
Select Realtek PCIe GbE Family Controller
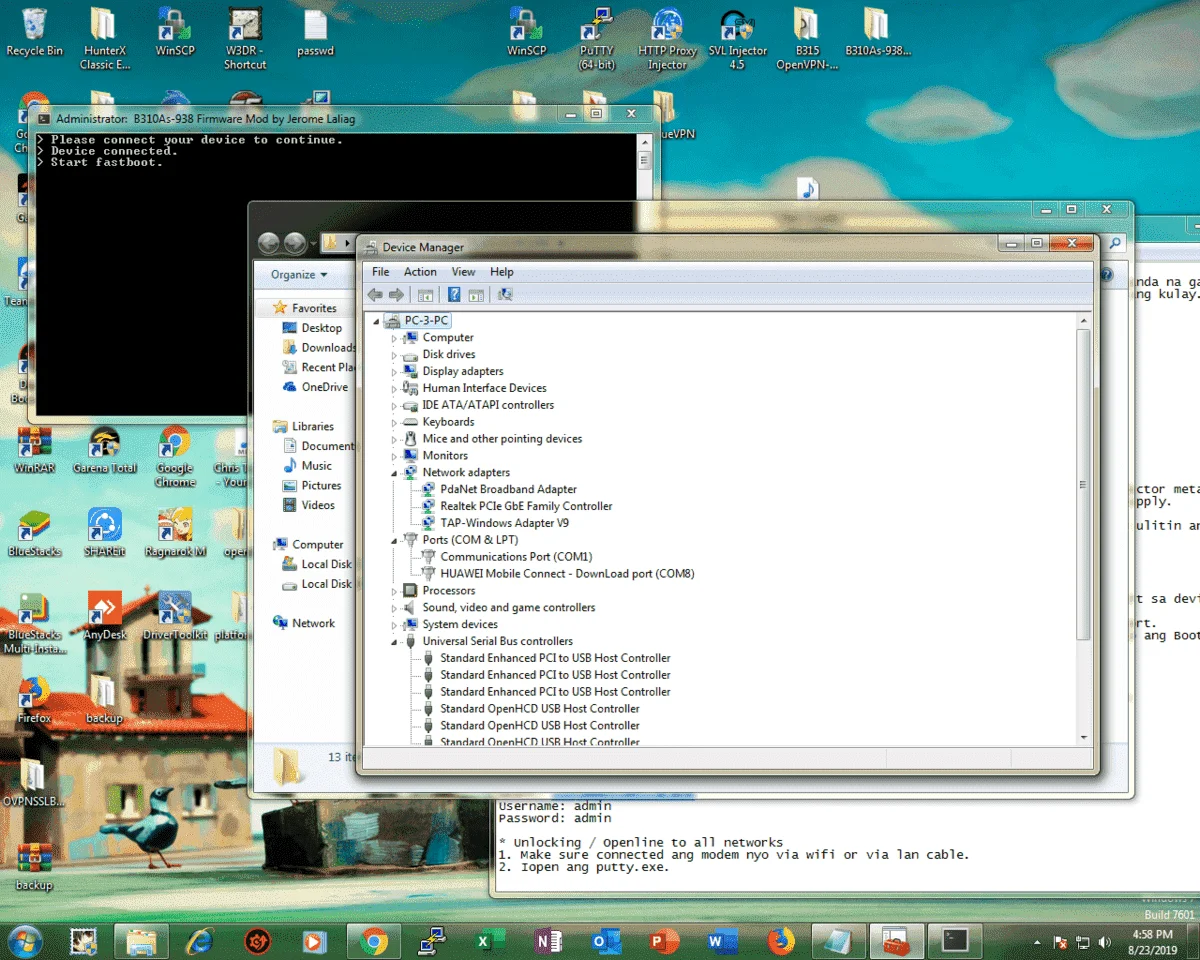click(x=526, y=507)
